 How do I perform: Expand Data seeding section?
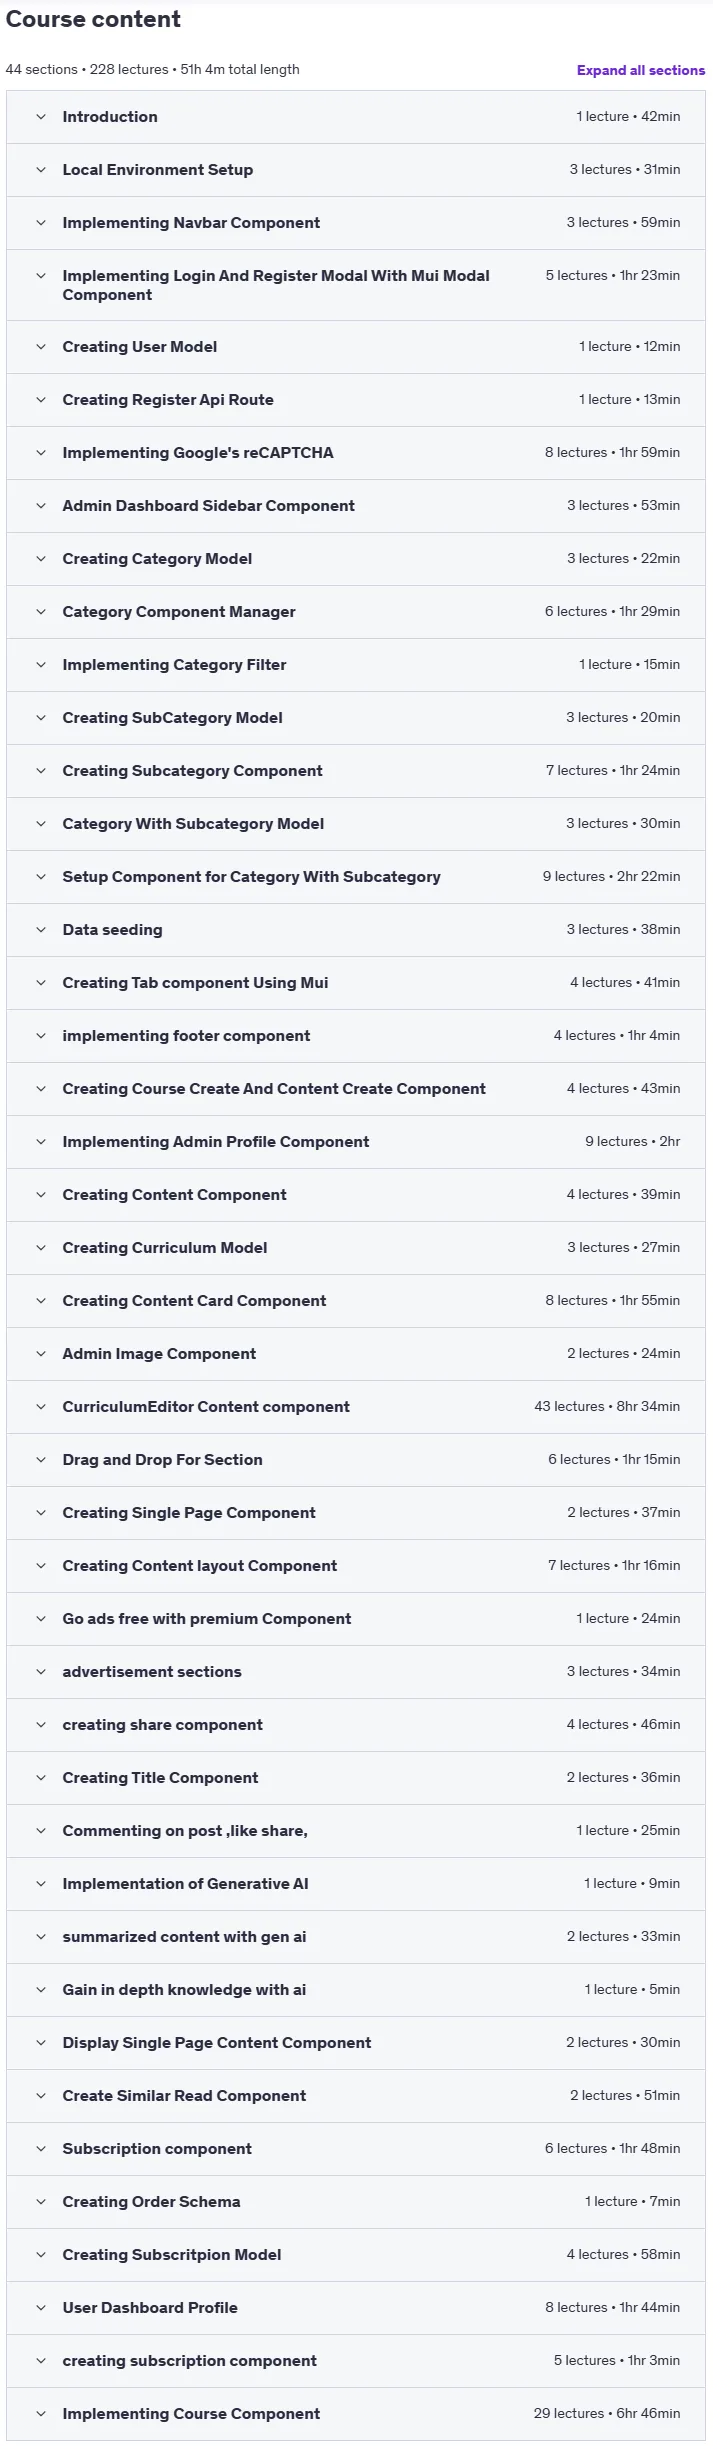coord(356,930)
